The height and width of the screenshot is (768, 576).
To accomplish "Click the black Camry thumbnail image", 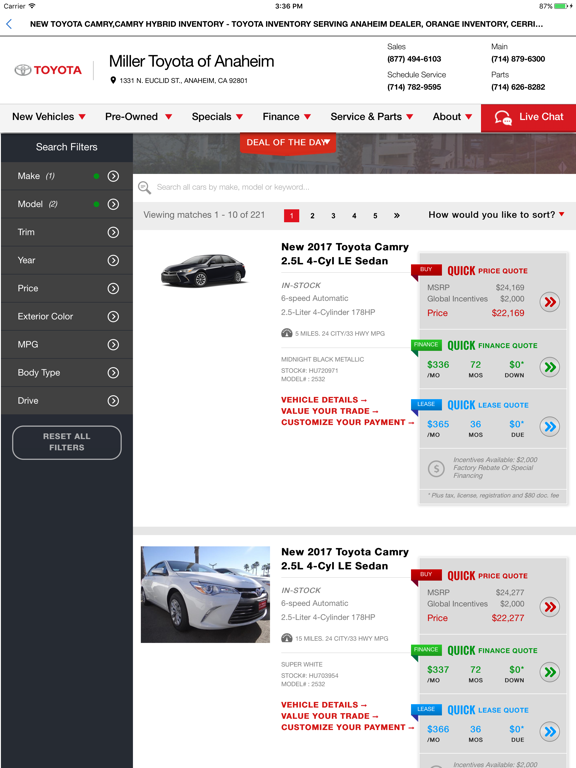I will (203, 270).
